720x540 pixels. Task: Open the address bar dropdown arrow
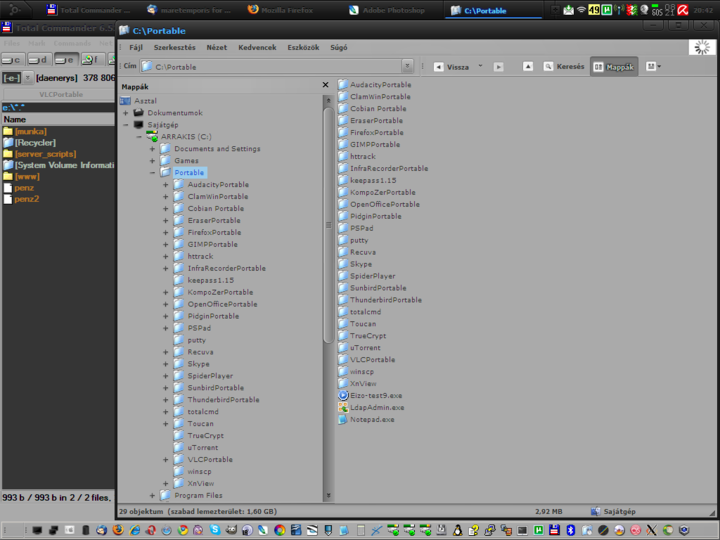coord(407,67)
